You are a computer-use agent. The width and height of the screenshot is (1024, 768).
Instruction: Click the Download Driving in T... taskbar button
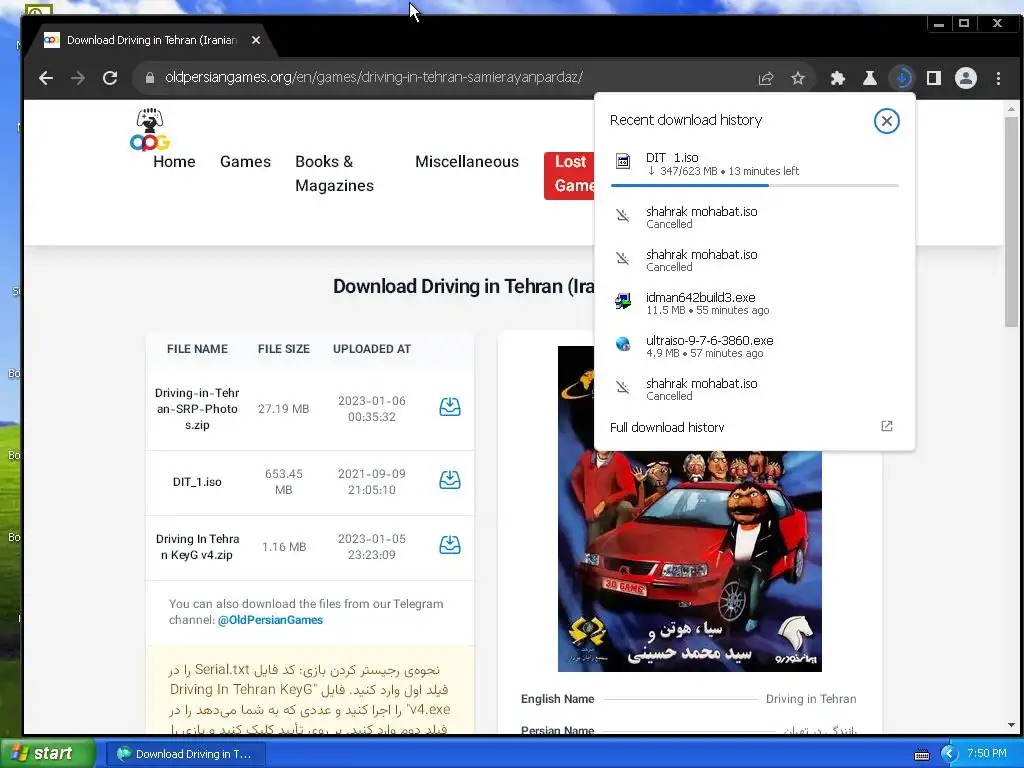click(185, 754)
